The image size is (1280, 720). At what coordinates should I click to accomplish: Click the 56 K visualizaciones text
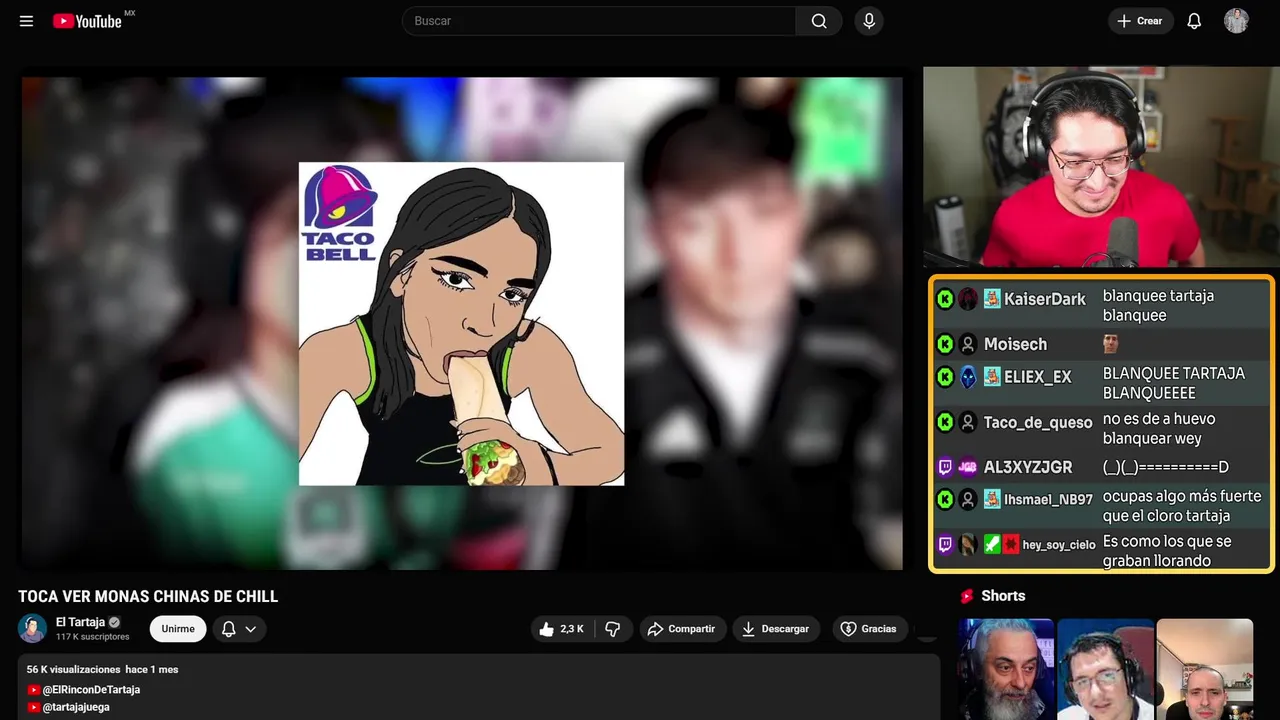73,669
